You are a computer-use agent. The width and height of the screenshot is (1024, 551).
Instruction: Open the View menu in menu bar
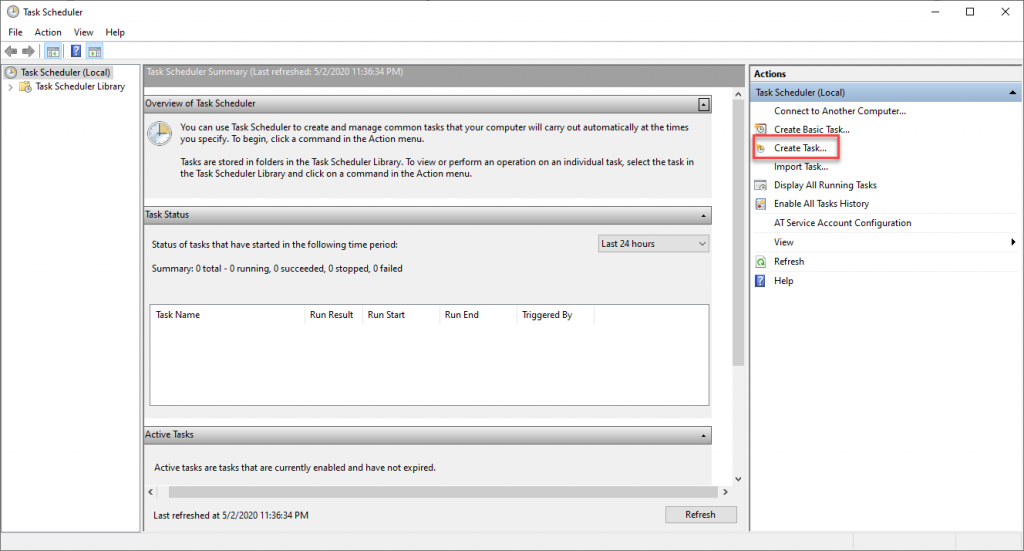pyautogui.click(x=83, y=32)
